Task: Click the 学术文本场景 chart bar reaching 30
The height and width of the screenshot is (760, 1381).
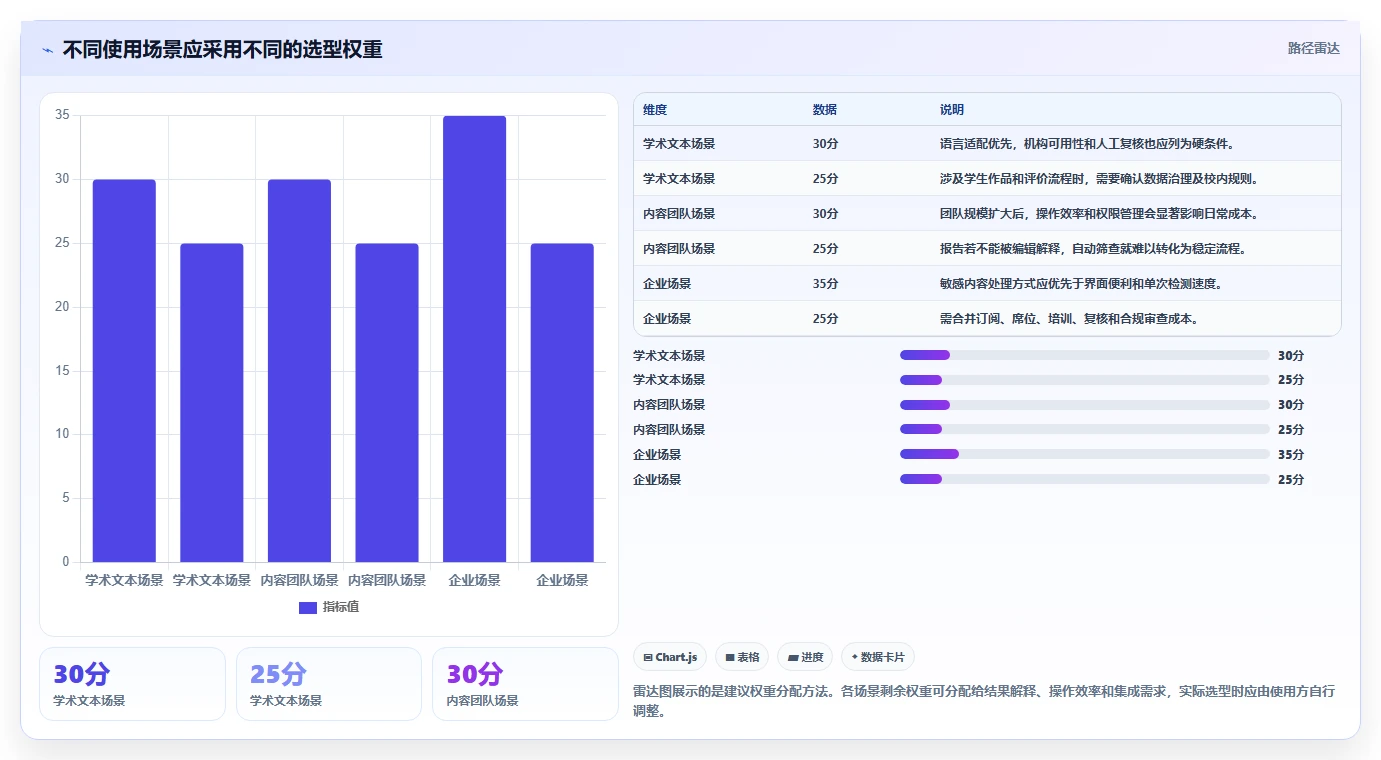Action: (124, 370)
